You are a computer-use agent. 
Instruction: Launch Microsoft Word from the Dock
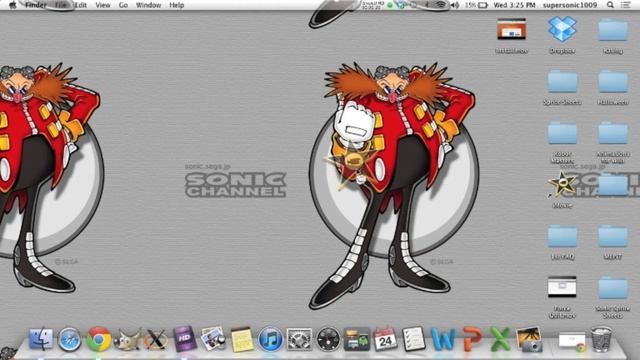coord(443,340)
